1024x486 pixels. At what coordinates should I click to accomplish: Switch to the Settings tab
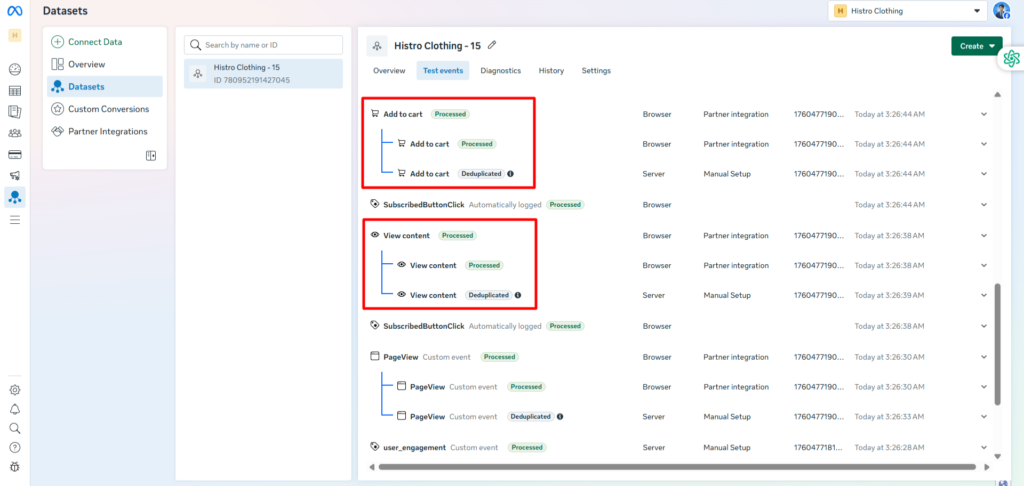(596, 71)
